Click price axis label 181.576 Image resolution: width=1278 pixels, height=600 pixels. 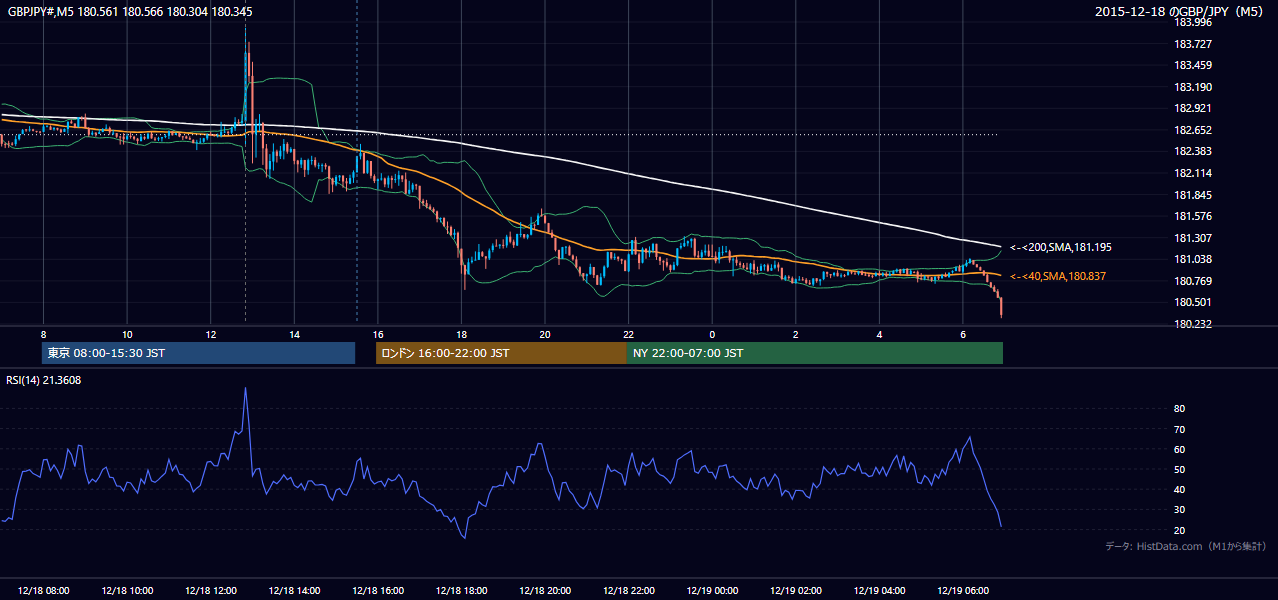(x=1193, y=216)
